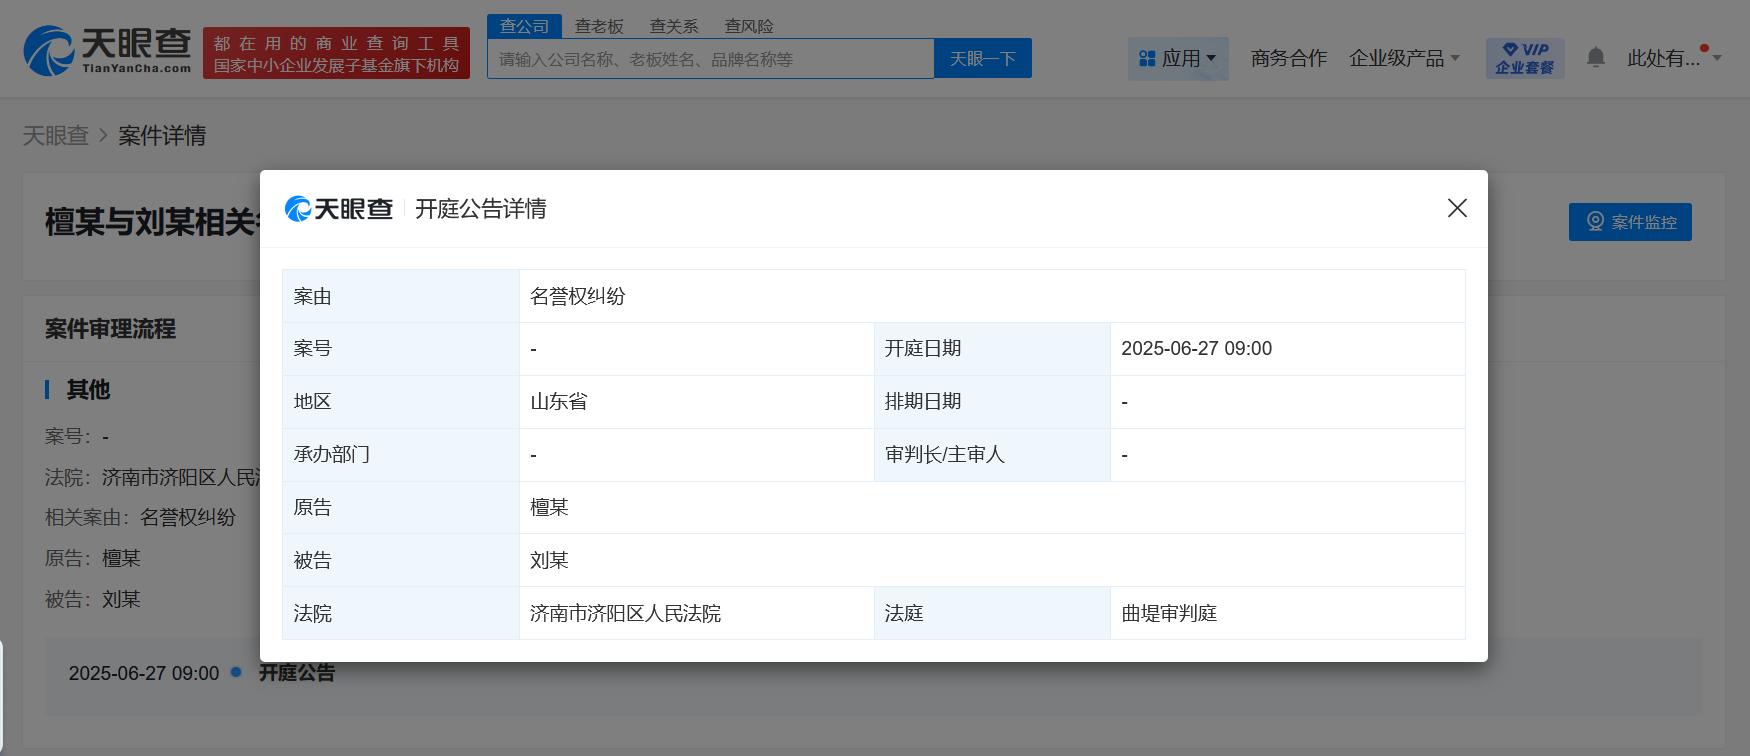
Task: Close the 开庭公告详情 dialog
Action: click(1457, 208)
